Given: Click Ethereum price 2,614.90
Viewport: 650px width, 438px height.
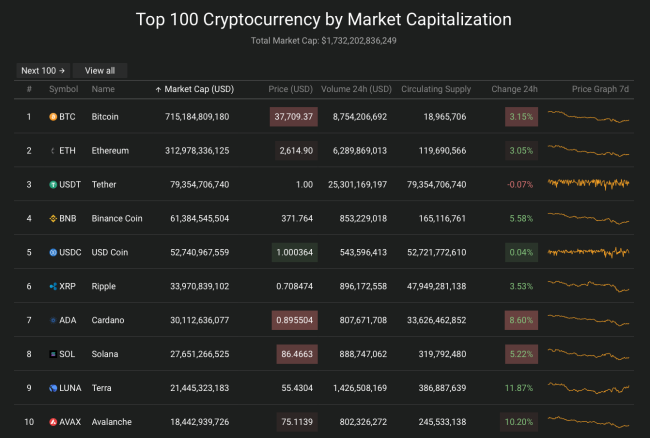Looking at the screenshot, I should coord(296,151).
